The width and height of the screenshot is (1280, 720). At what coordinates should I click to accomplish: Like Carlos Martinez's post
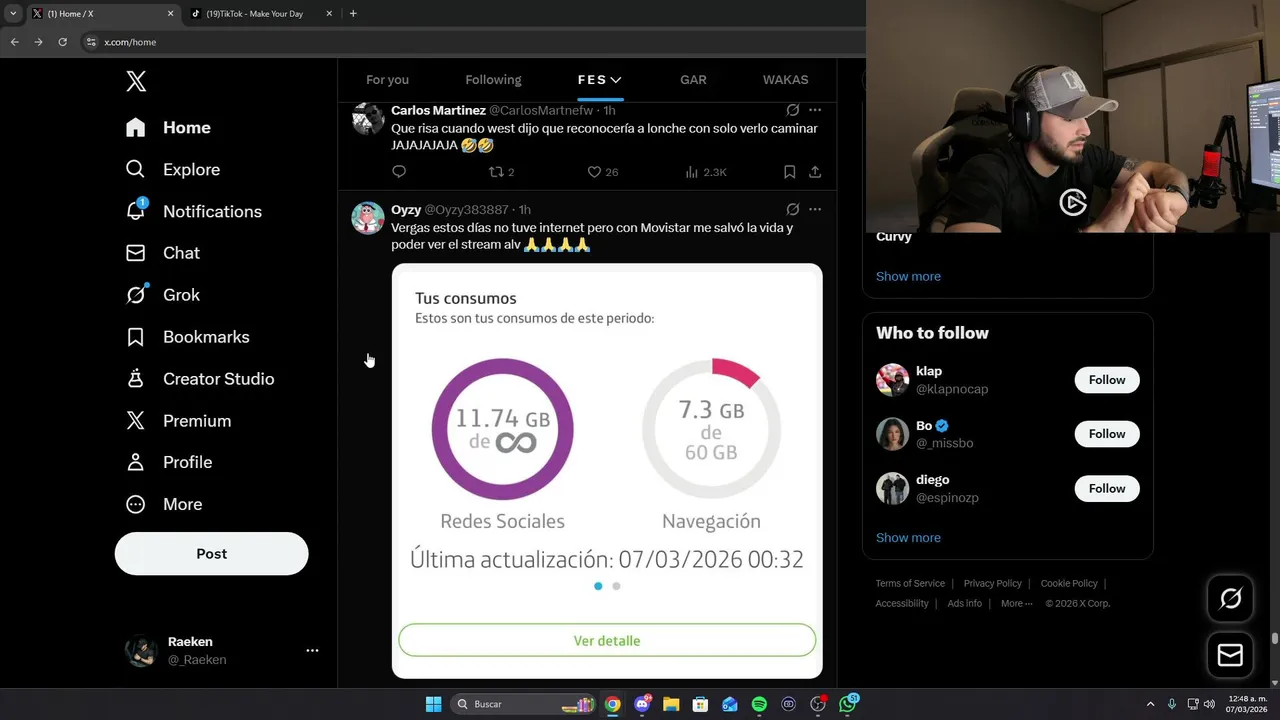[x=602, y=172]
